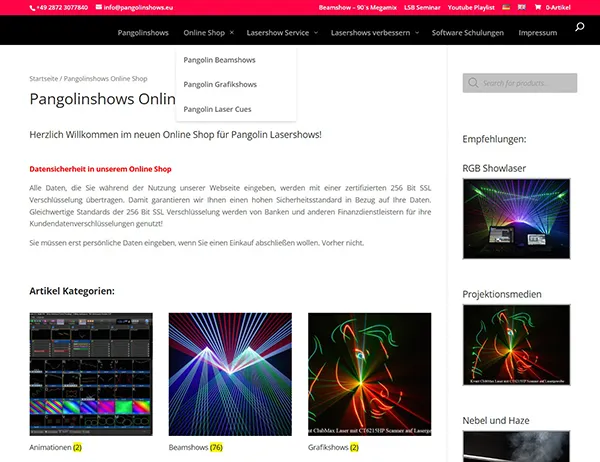Open info@pangolinshows.eu email link

pos(138,7)
